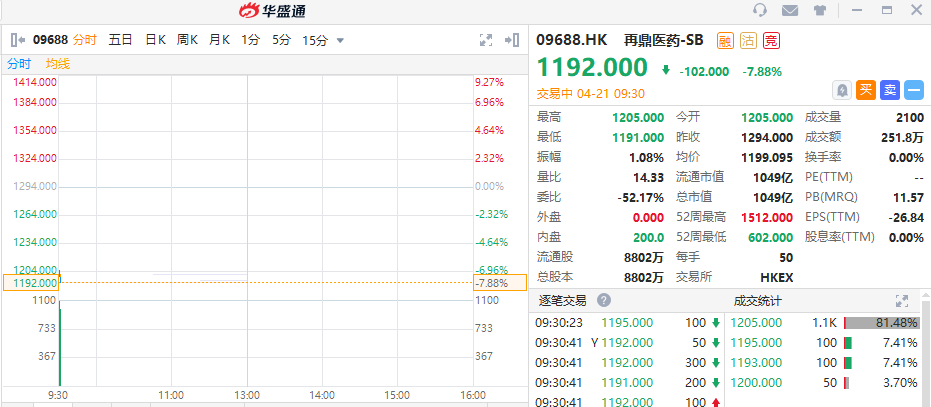Open dropdown arrow next to 15分
The image size is (931, 407).
coord(340,41)
